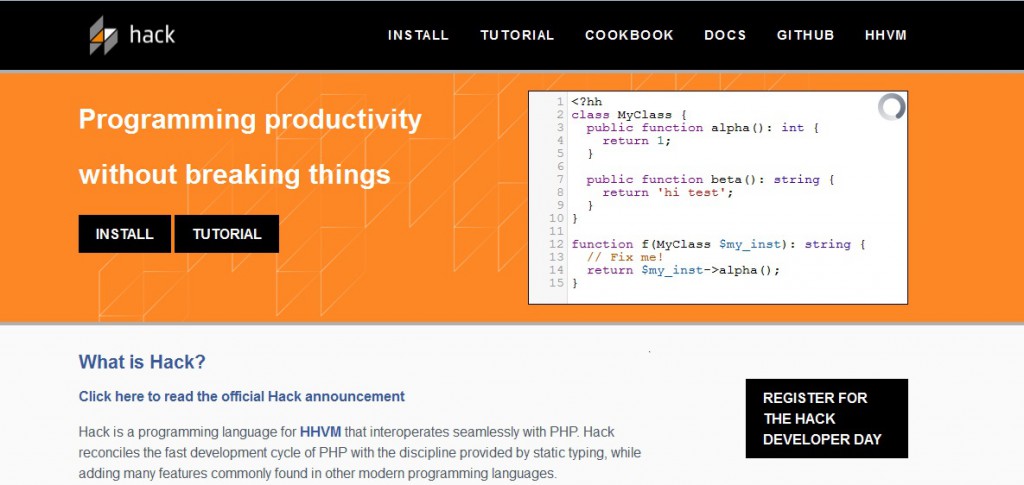1024x485 pixels.
Task: Follow the HHVM link in the paragraph
Action: 320,431
